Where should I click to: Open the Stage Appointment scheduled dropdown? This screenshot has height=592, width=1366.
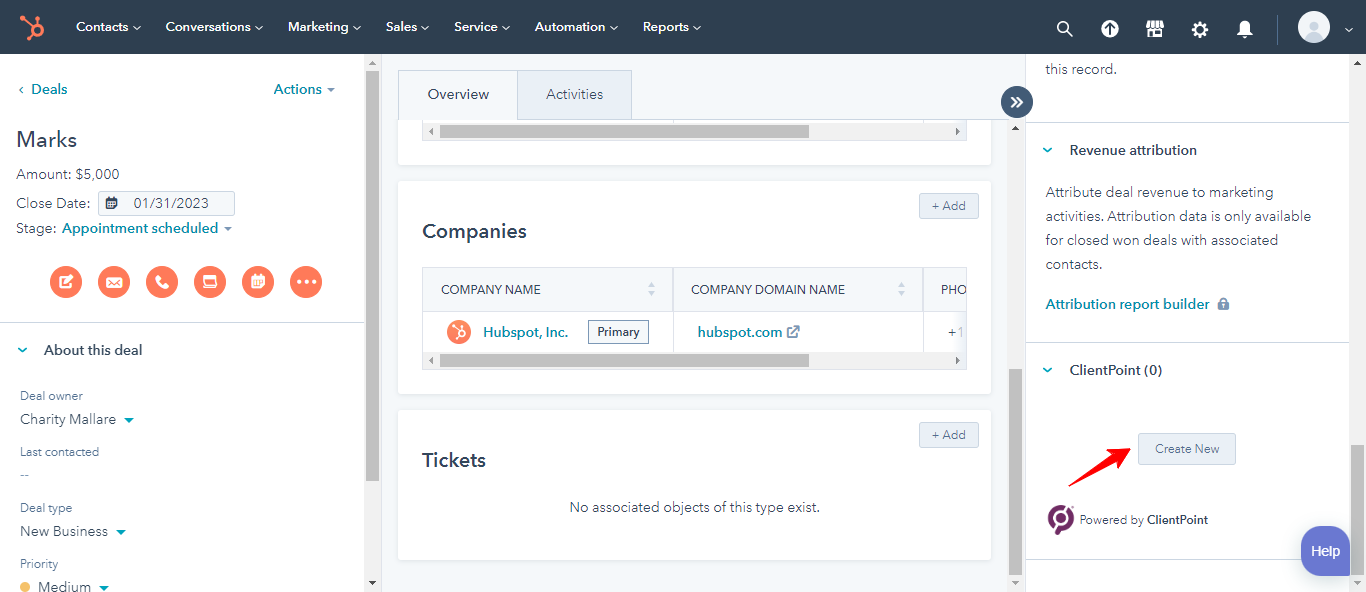pos(146,228)
